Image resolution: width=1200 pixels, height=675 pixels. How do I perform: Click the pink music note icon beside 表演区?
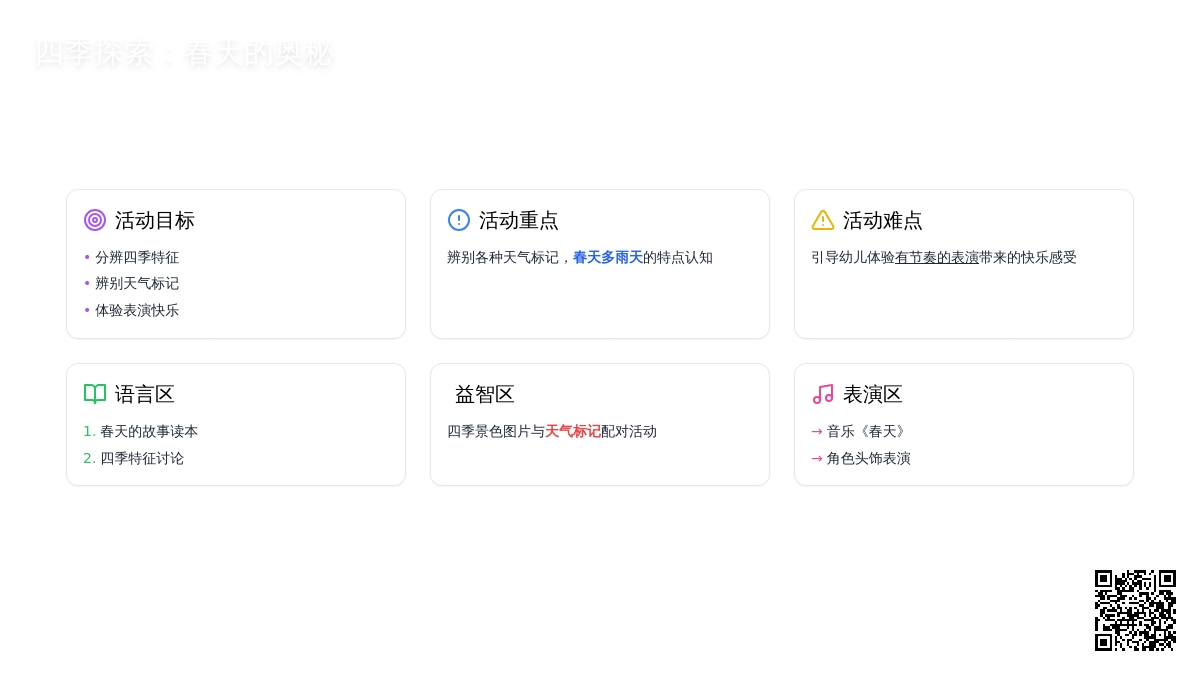(x=823, y=394)
